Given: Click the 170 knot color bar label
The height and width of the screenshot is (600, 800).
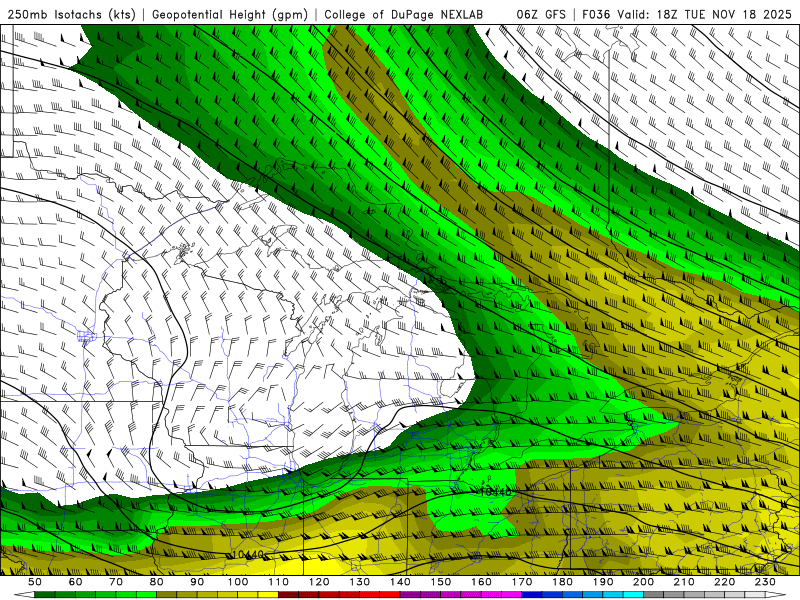Looking at the screenshot, I should (521, 582).
